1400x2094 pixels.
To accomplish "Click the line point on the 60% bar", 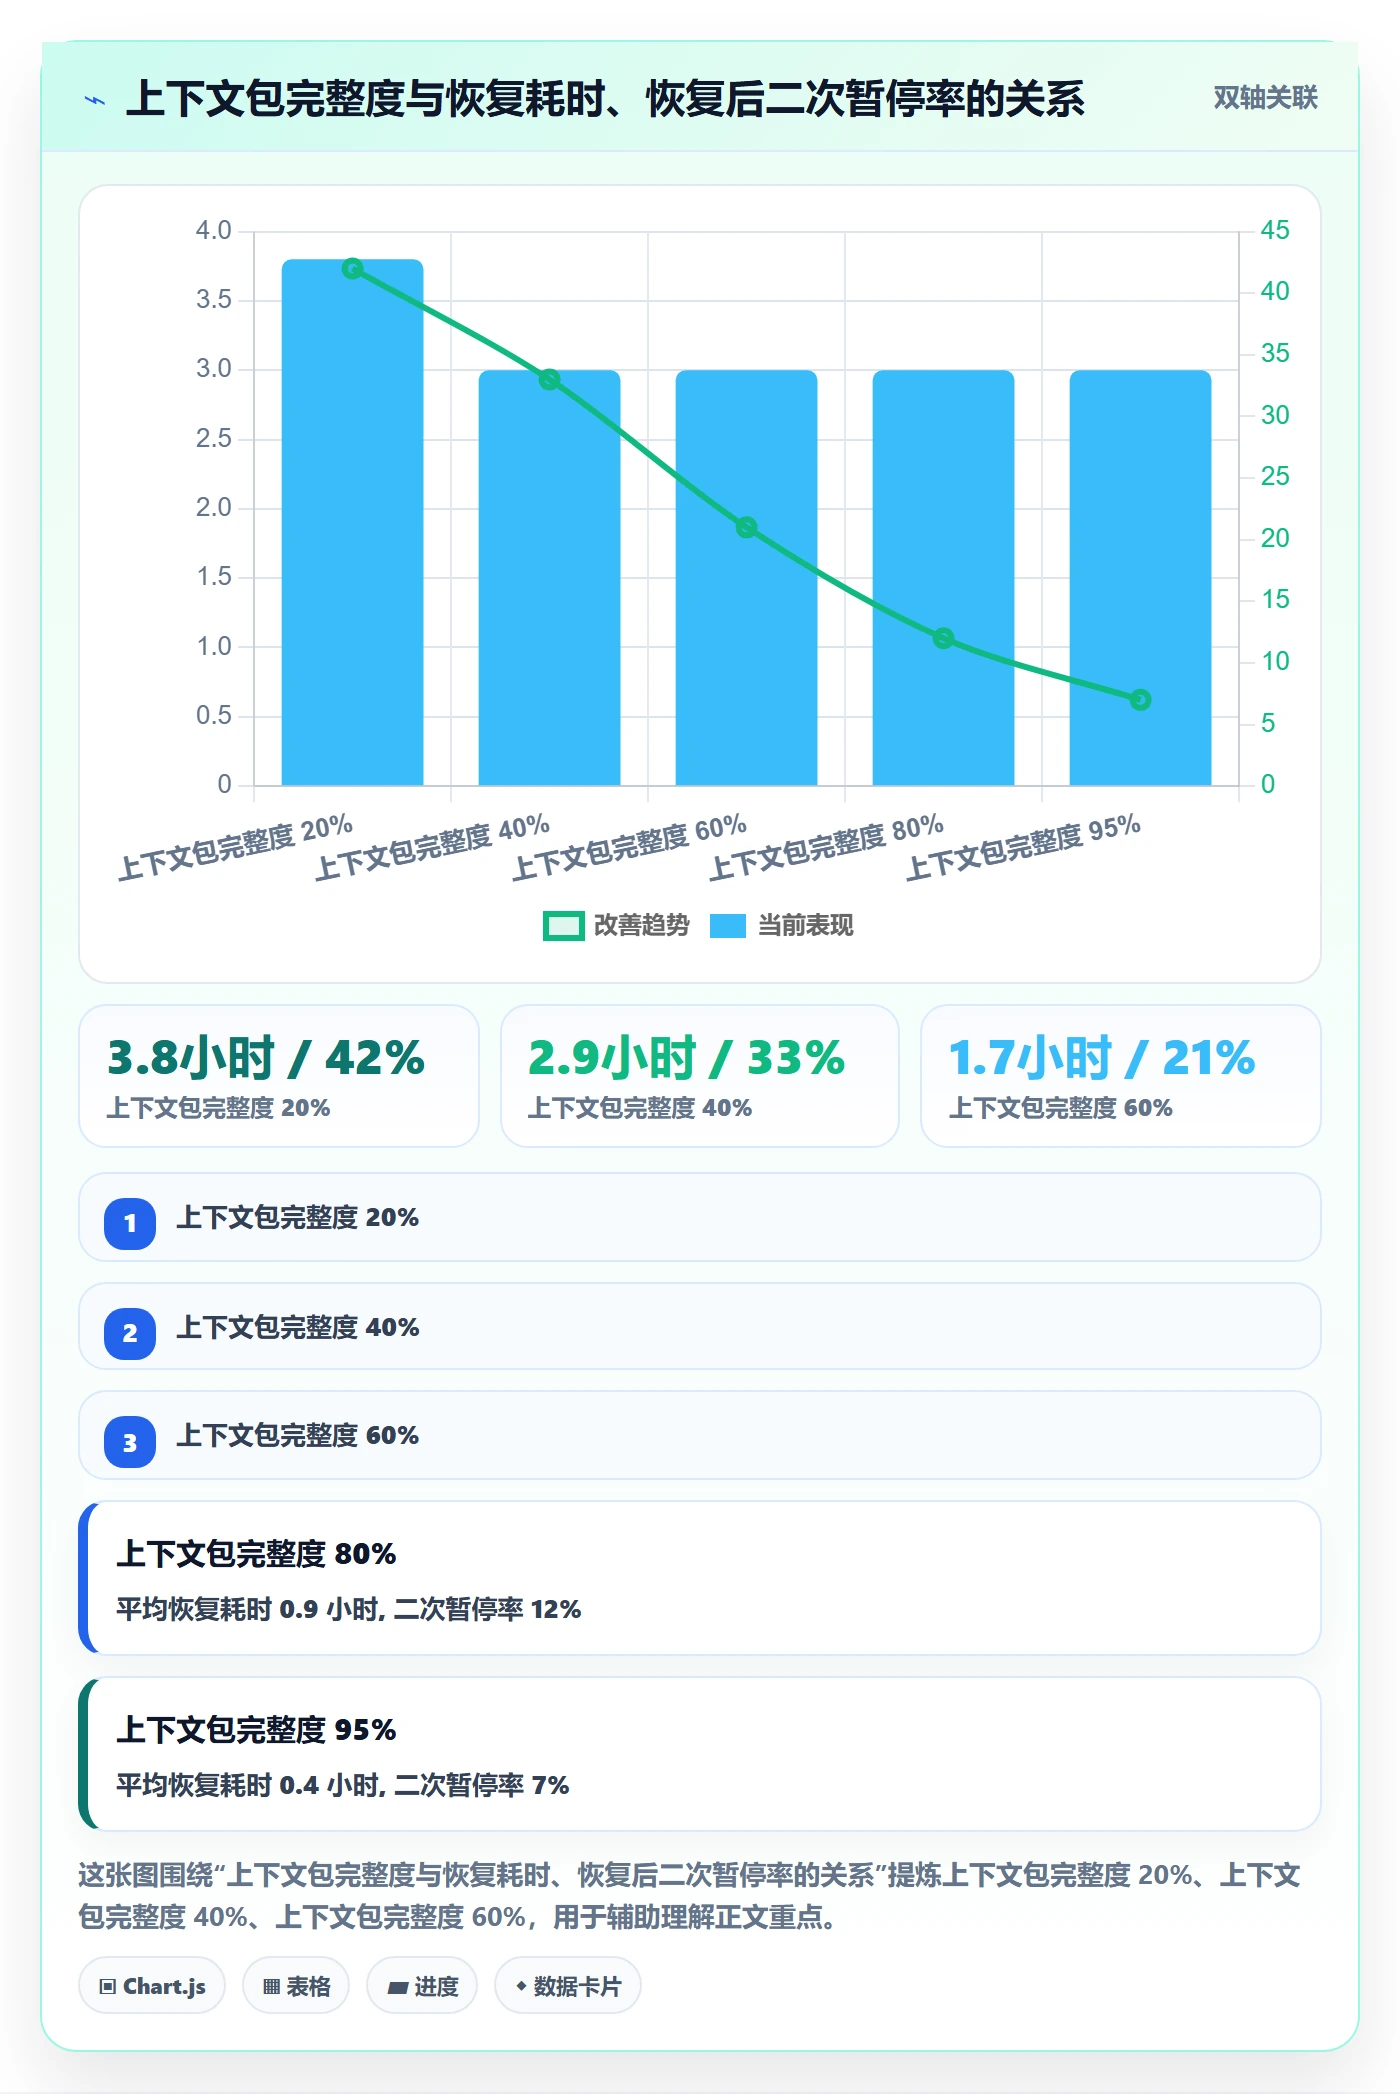I will coord(746,527).
